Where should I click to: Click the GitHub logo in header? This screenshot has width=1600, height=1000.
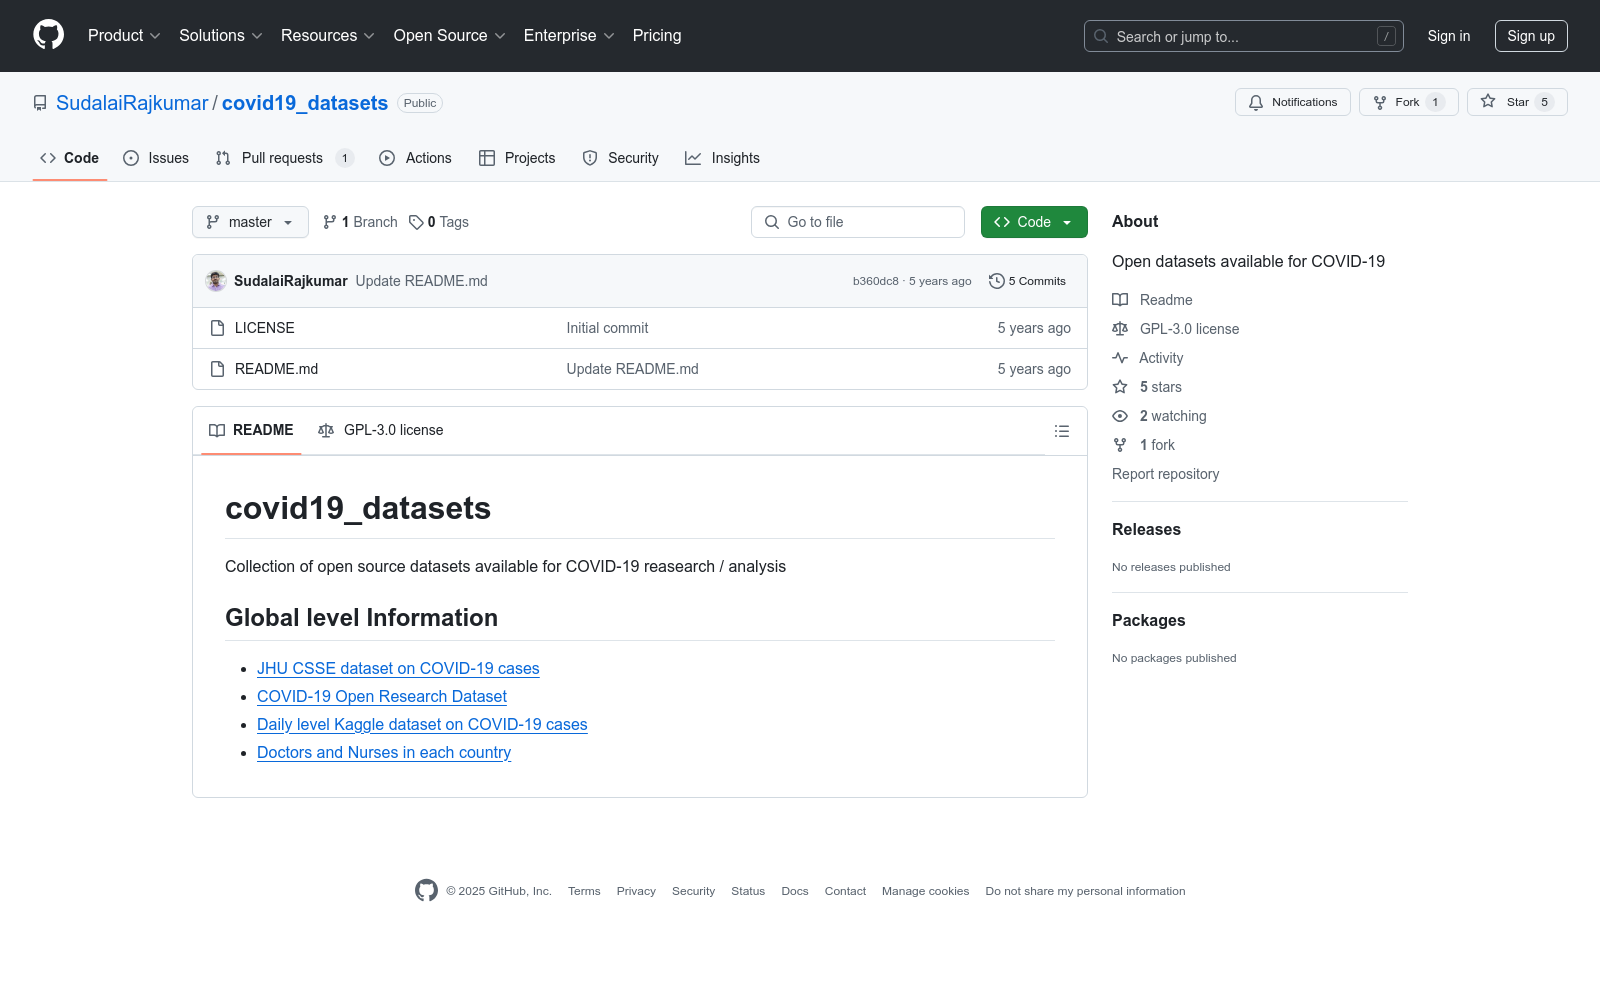[48, 35]
